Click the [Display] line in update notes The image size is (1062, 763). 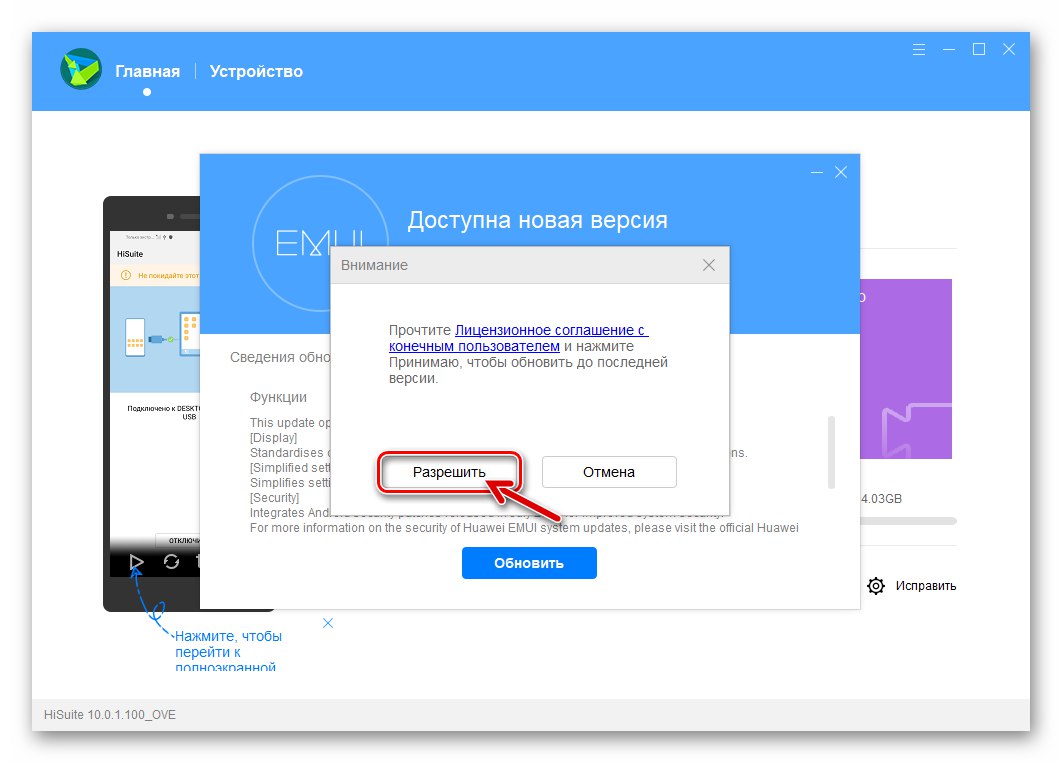(x=274, y=438)
